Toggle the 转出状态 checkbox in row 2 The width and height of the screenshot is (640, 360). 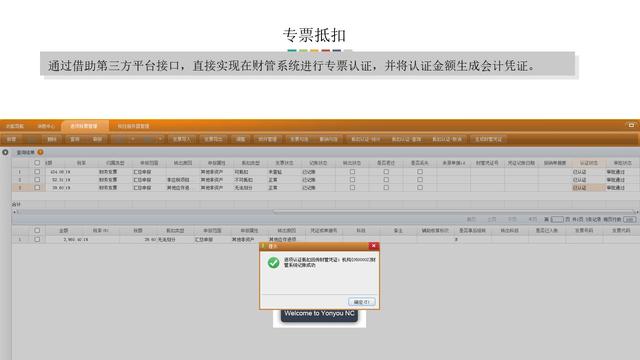[352, 180]
